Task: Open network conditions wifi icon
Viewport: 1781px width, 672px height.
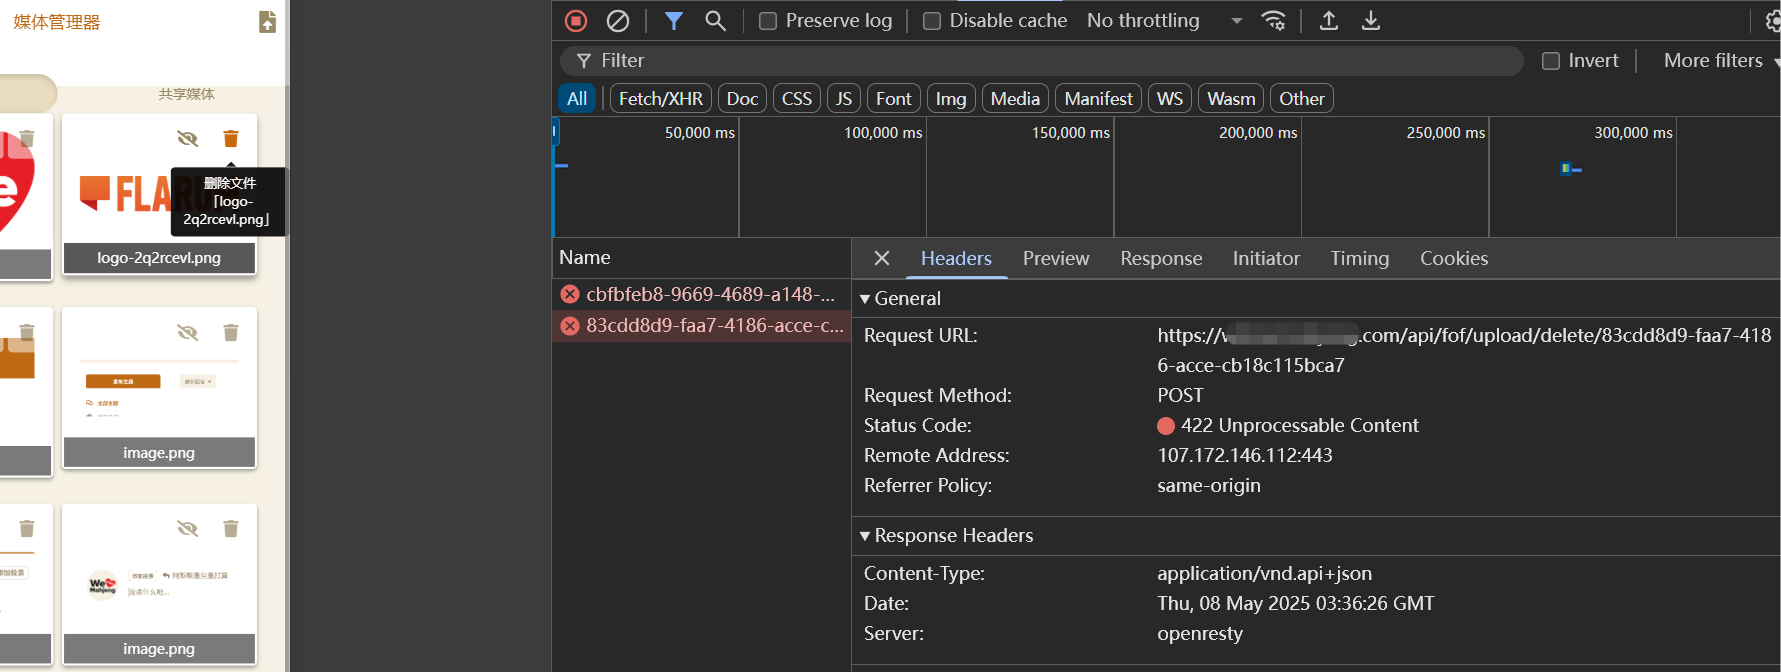Action: click(1274, 21)
